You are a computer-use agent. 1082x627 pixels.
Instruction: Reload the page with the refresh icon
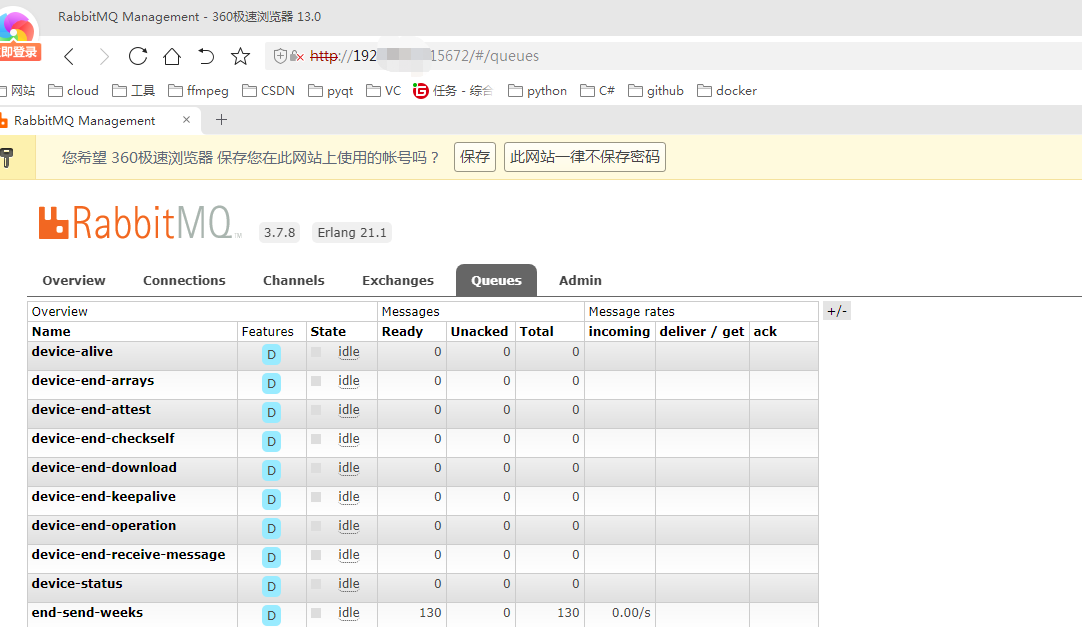click(138, 56)
